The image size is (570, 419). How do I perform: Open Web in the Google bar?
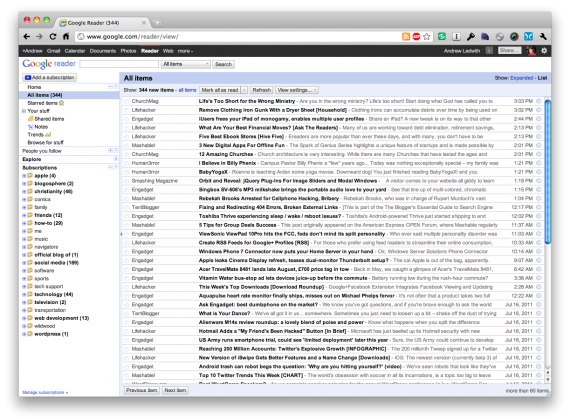click(x=168, y=51)
